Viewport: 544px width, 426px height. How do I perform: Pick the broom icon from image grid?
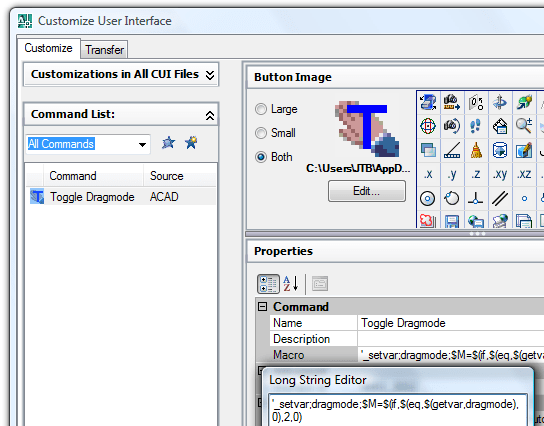tap(476, 151)
